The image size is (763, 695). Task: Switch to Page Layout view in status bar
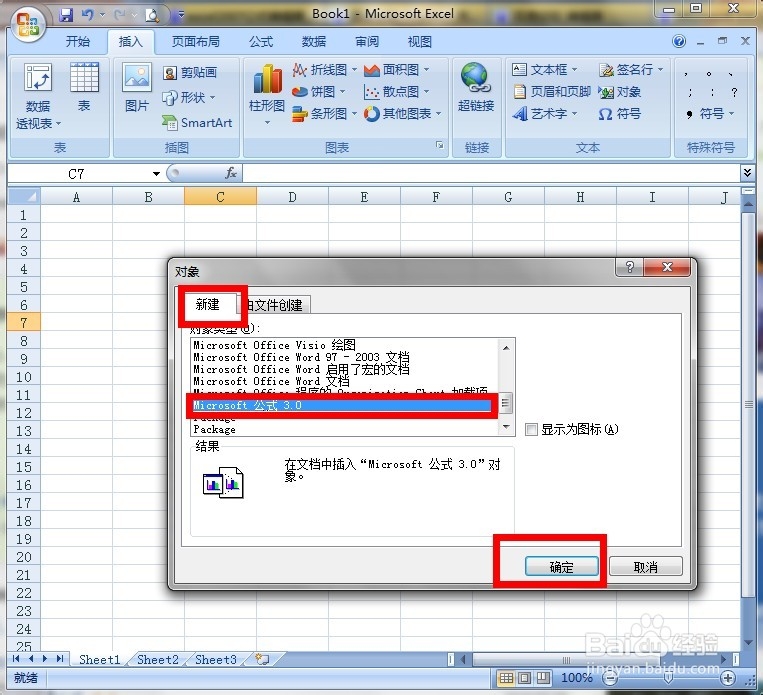click(x=525, y=677)
